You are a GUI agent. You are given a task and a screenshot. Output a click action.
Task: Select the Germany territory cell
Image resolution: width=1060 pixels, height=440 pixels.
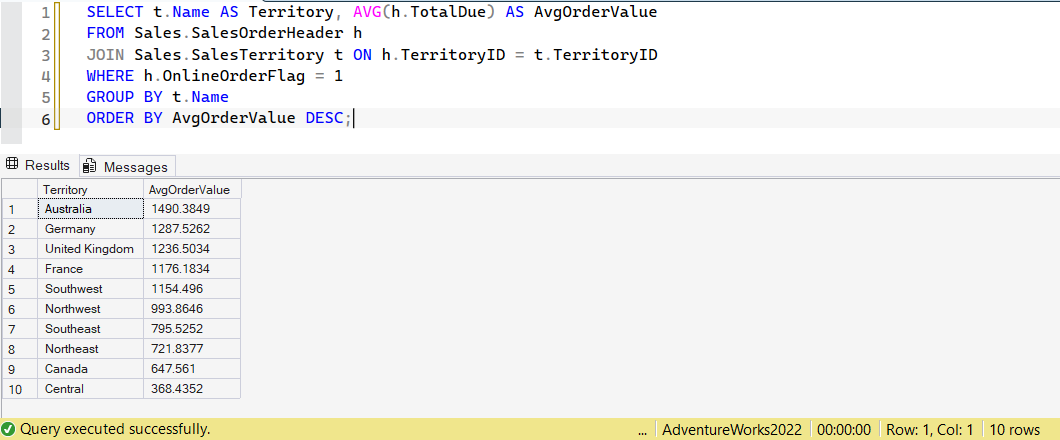pyautogui.click(x=91, y=228)
